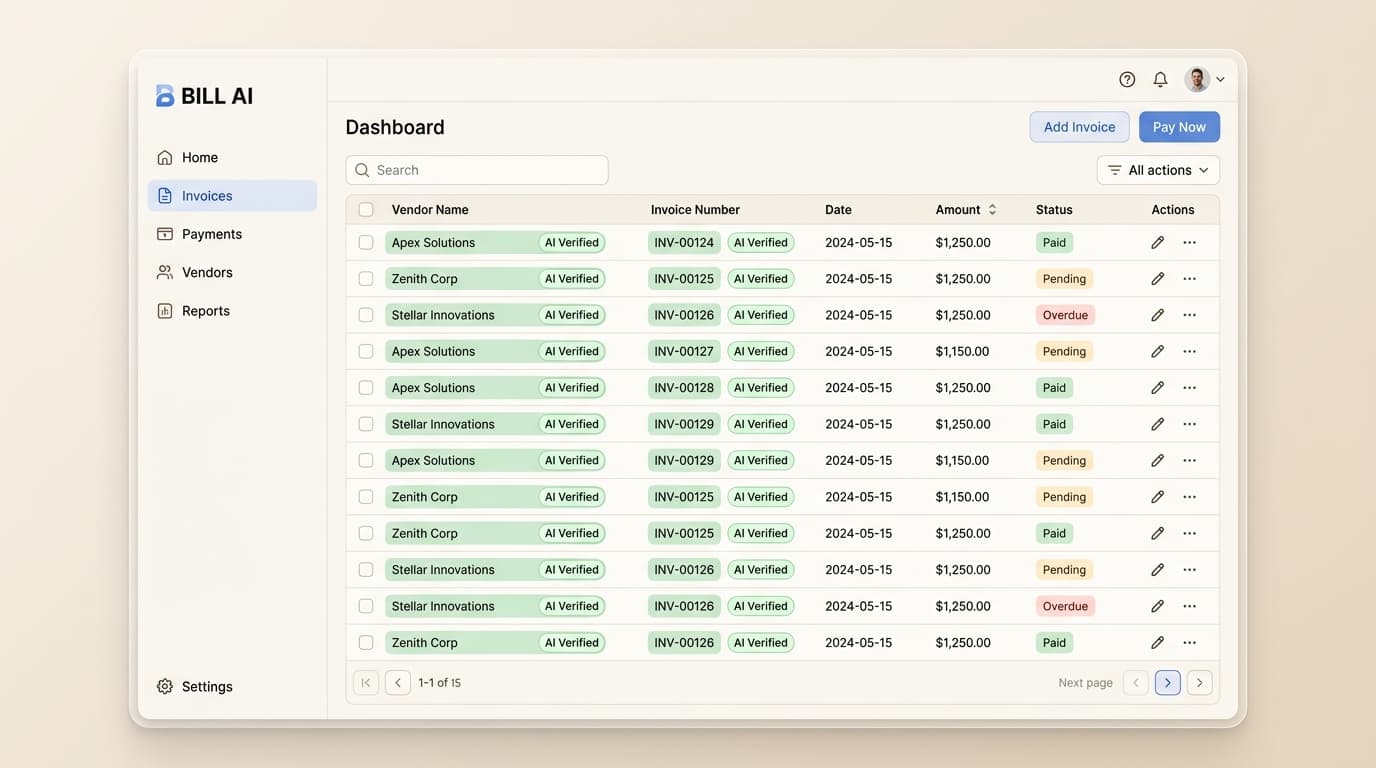Select the Payments icon in the sidebar
Screen dimensions: 1376x768
165,233
